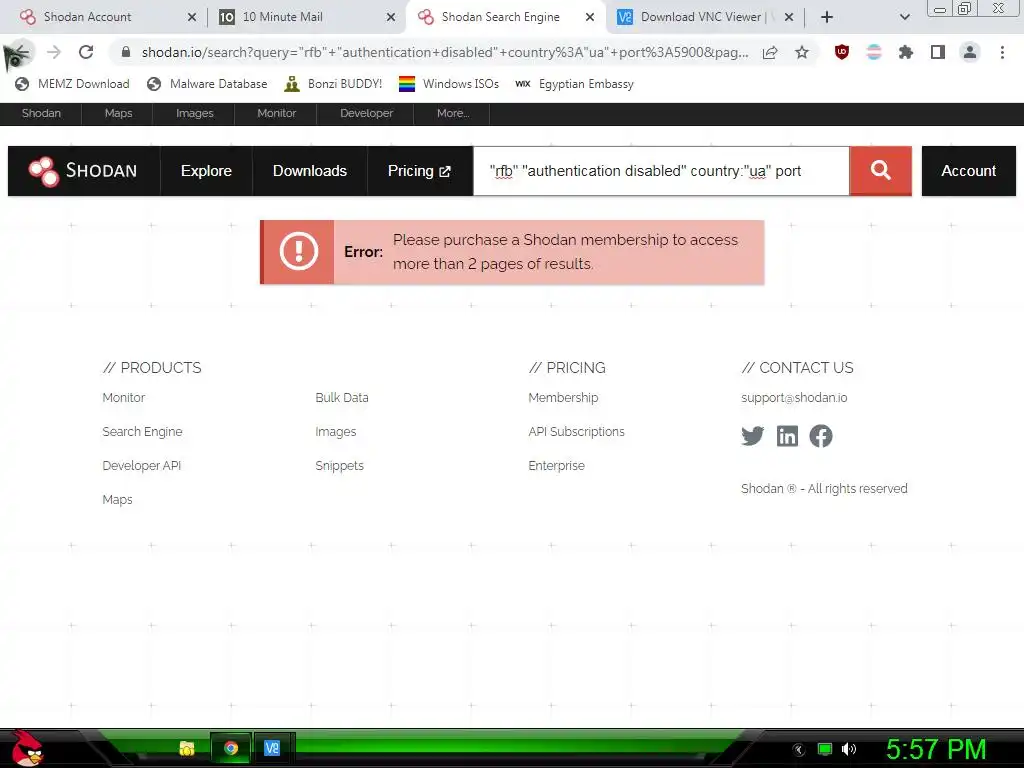This screenshot has width=1024, height=768.
Task: Click the red Shodan search magnifier button
Action: (x=880, y=171)
